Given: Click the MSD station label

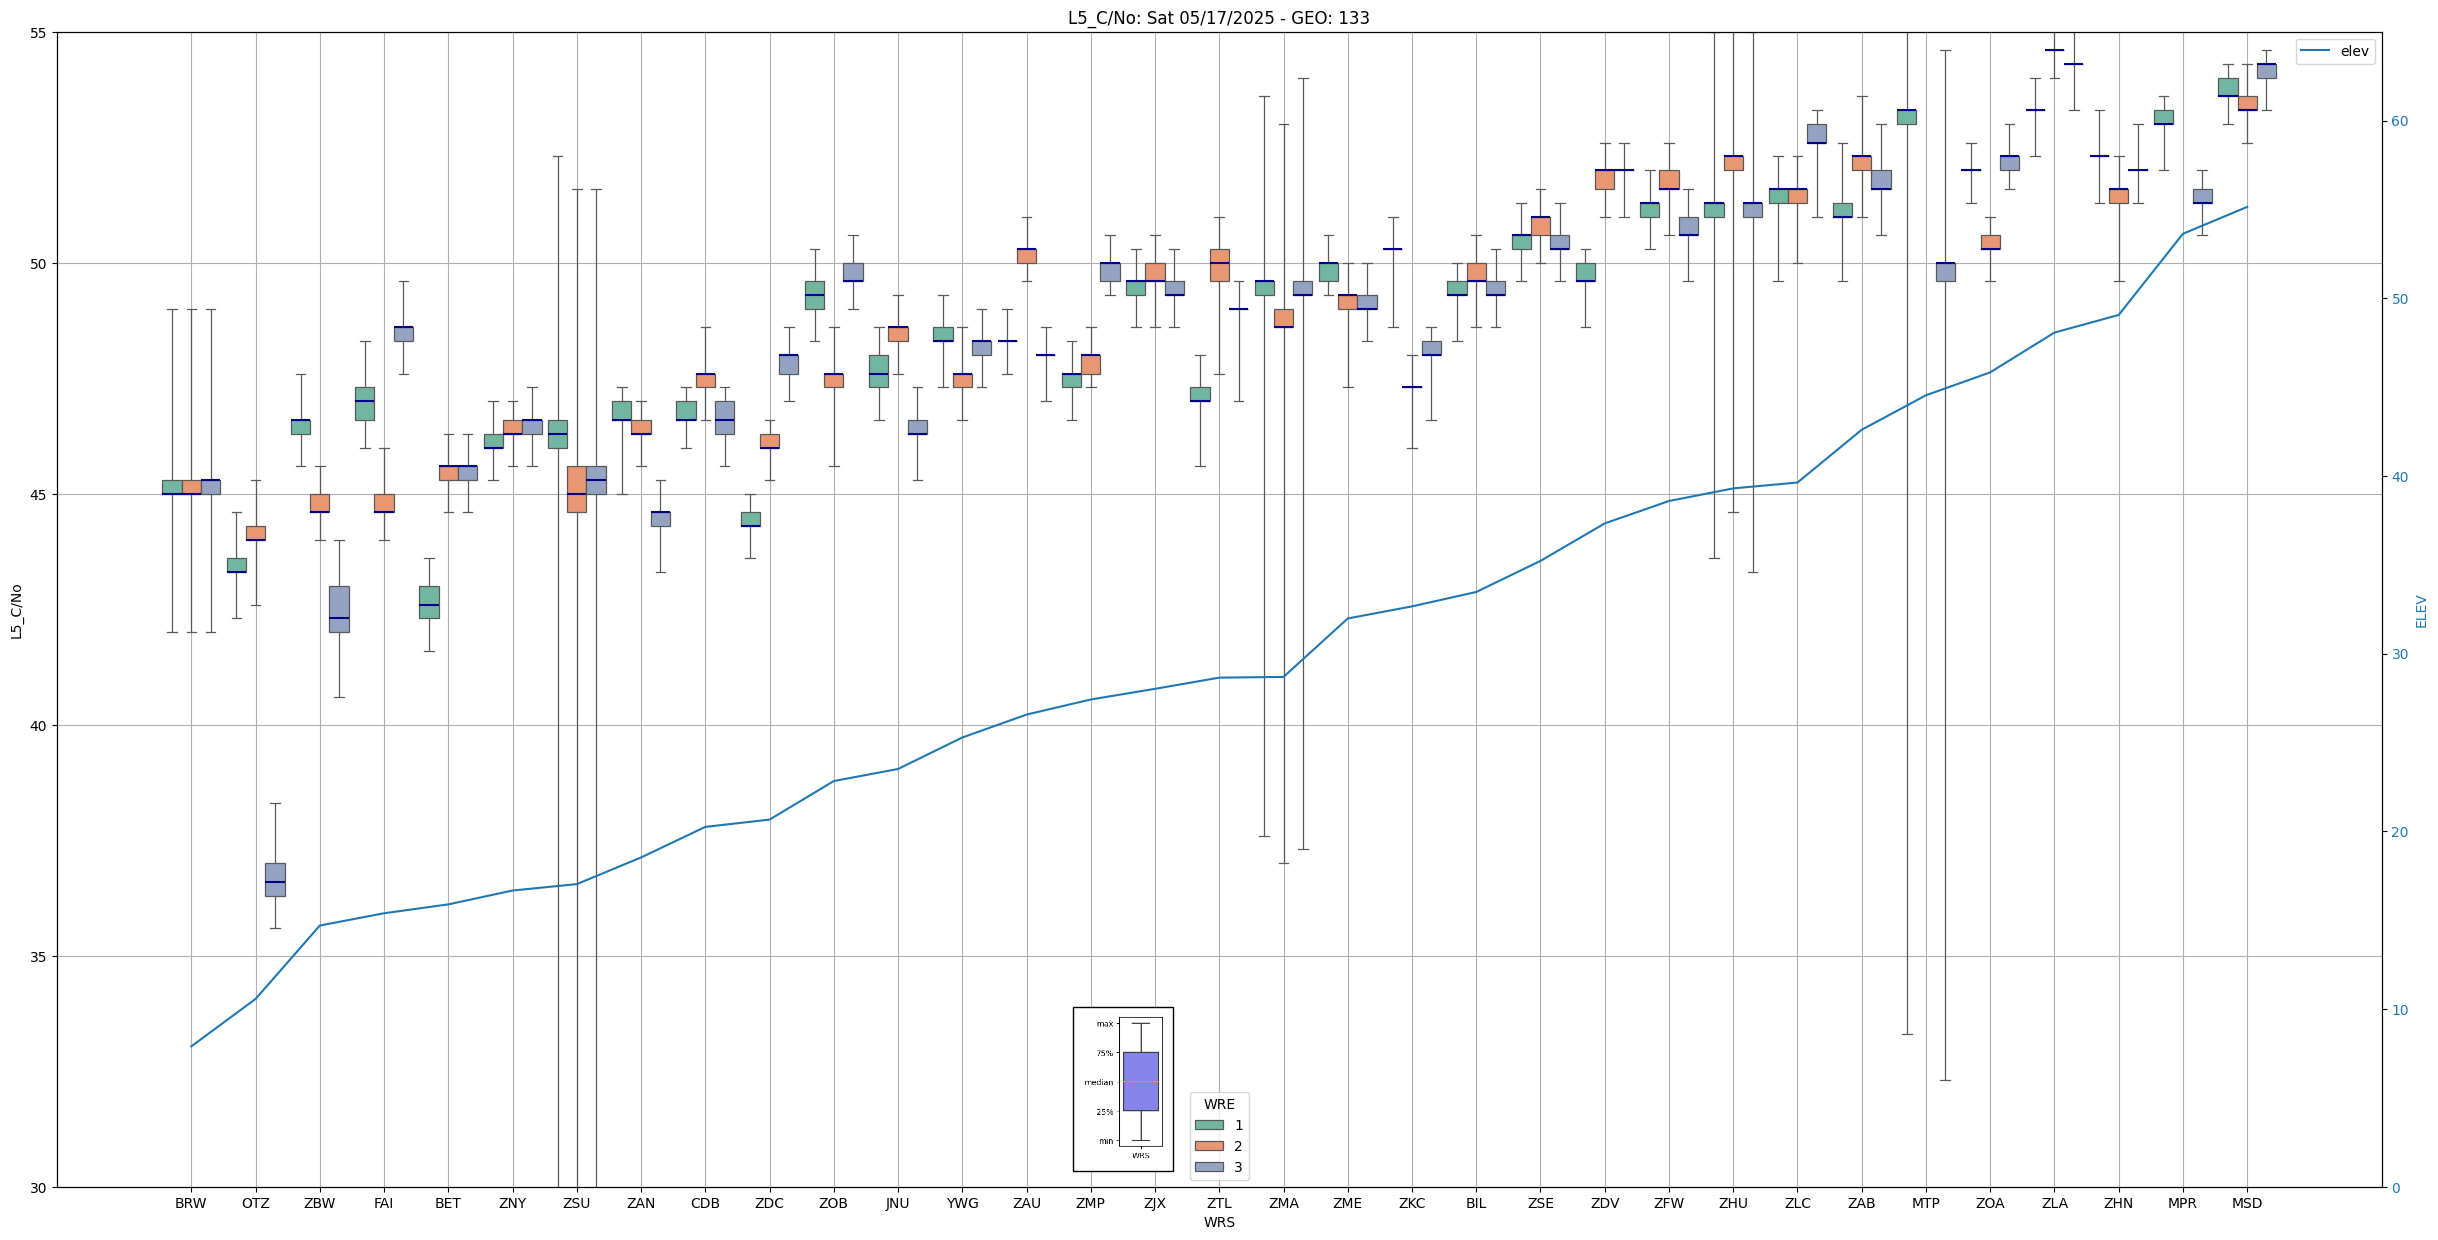Looking at the screenshot, I should click(x=2246, y=1203).
